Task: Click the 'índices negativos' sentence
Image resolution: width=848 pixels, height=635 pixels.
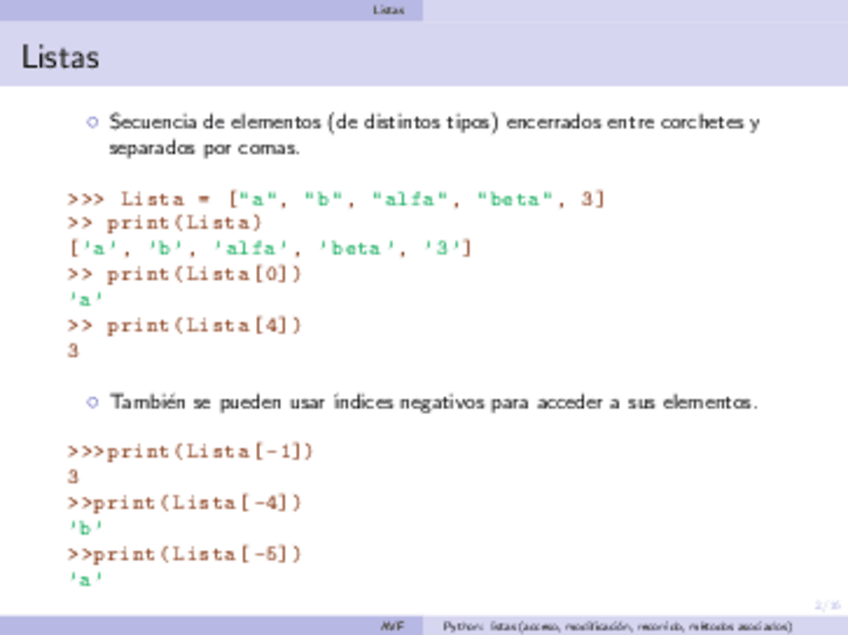Action: pyautogui.click(x=434, y=403)
